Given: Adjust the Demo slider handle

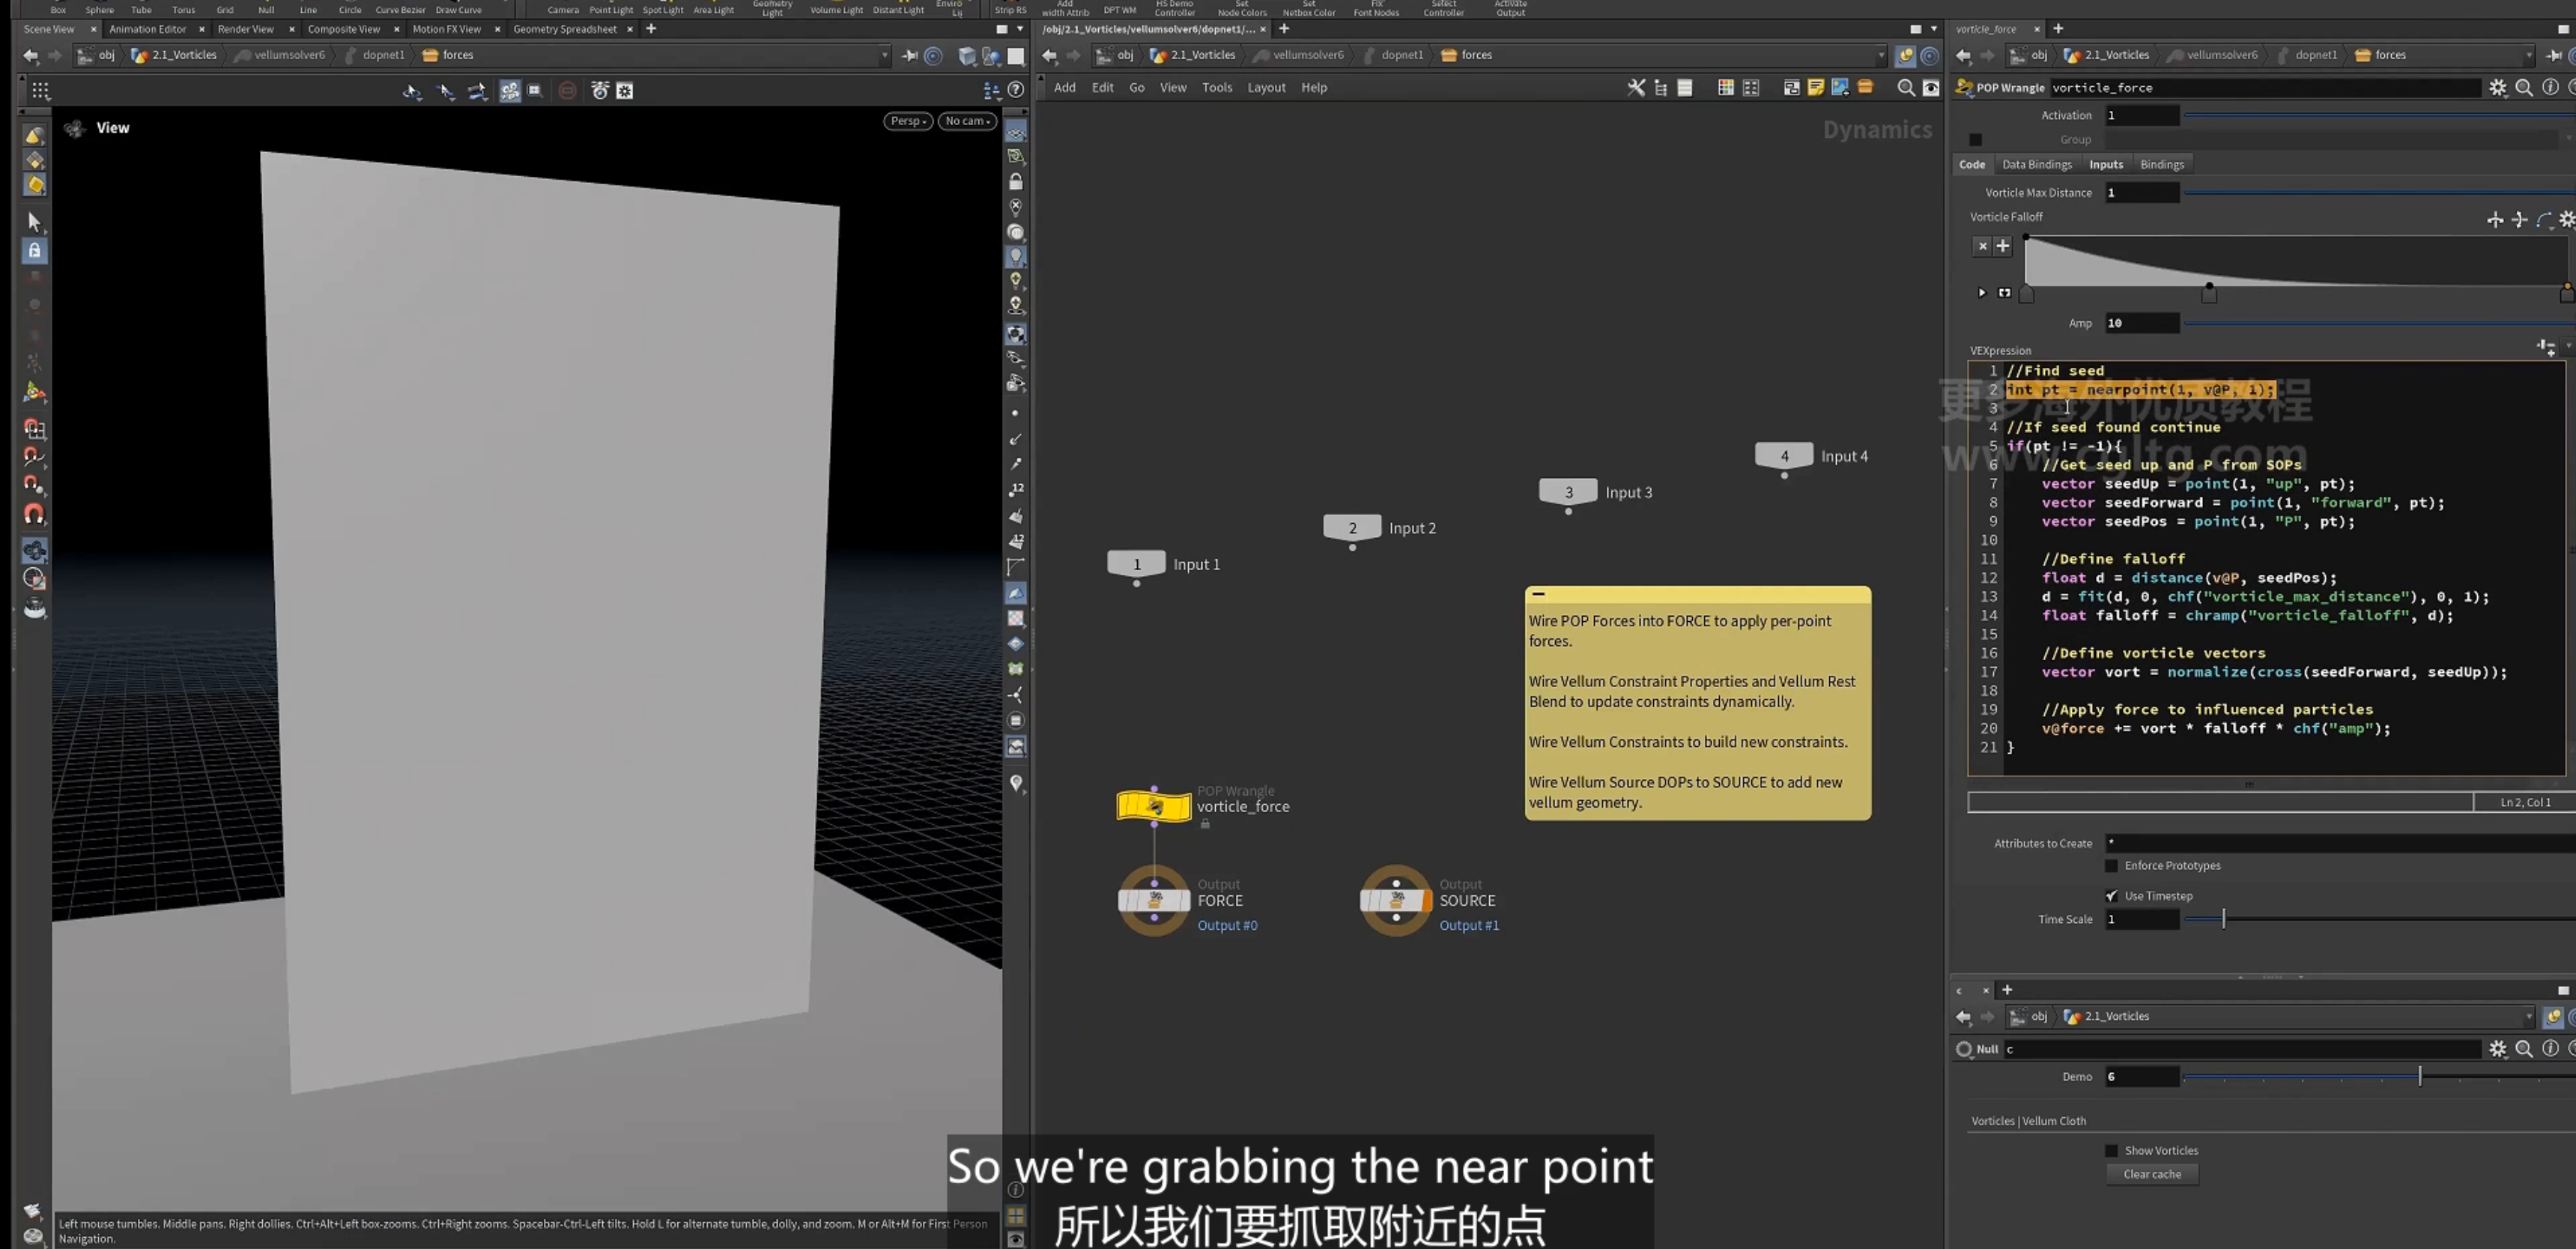Looking at the screenshot, I should tap(2420, 1077).
